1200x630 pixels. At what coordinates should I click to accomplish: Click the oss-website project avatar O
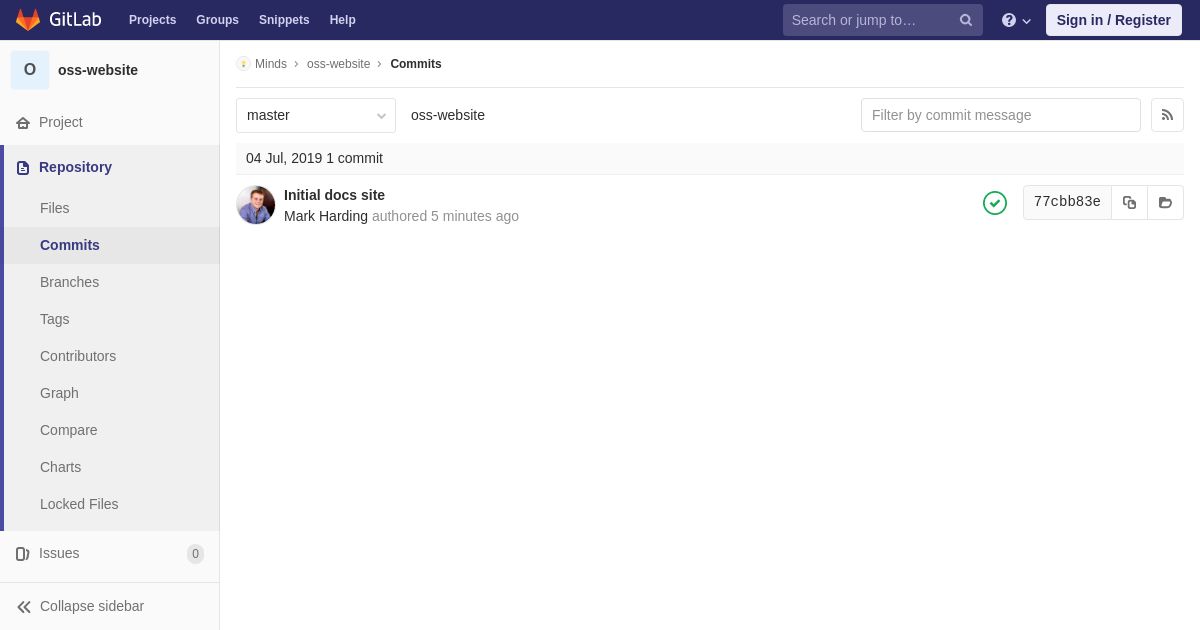(30, 70)
